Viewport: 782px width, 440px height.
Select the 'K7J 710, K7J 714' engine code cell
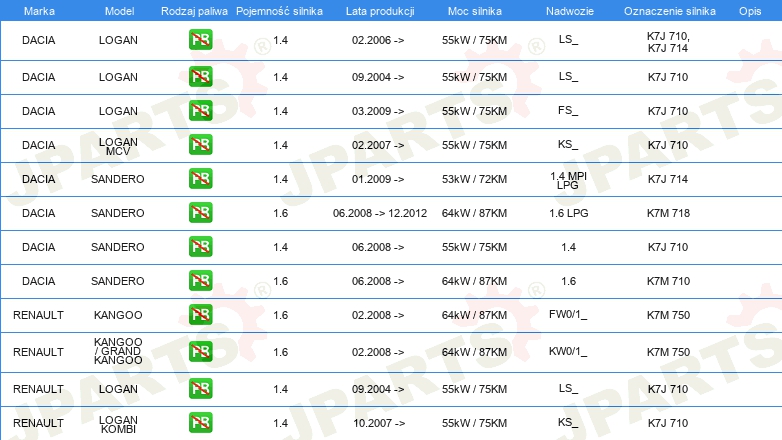coord(668,42)
